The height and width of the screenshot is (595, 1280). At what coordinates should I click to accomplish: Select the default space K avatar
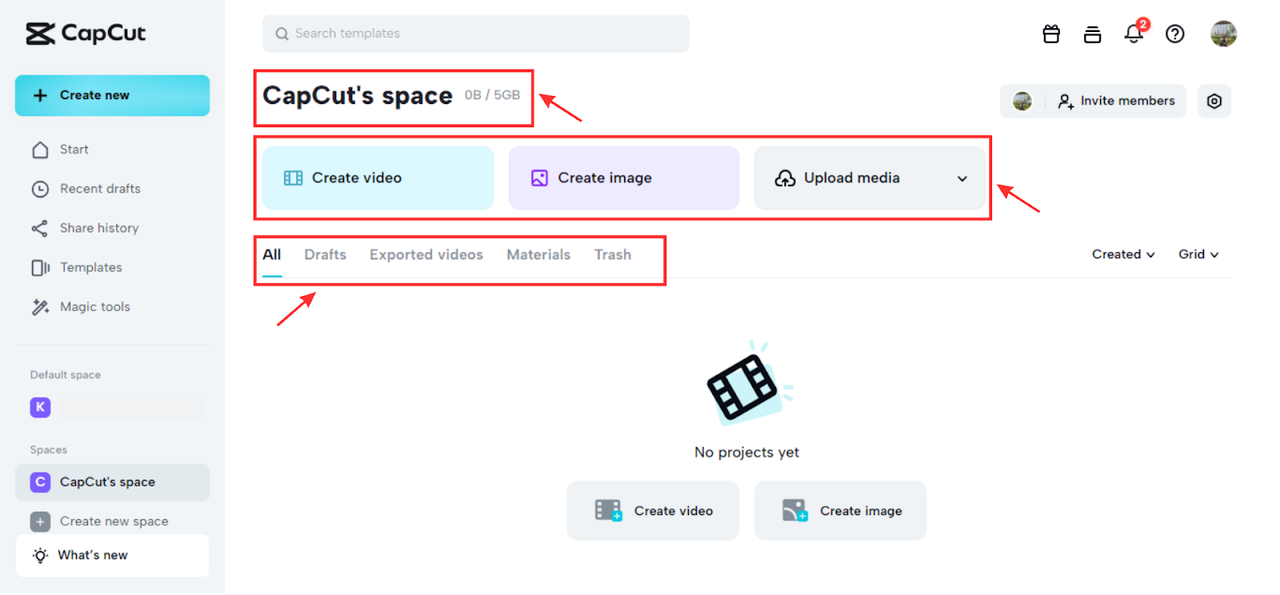click(40, 407)
